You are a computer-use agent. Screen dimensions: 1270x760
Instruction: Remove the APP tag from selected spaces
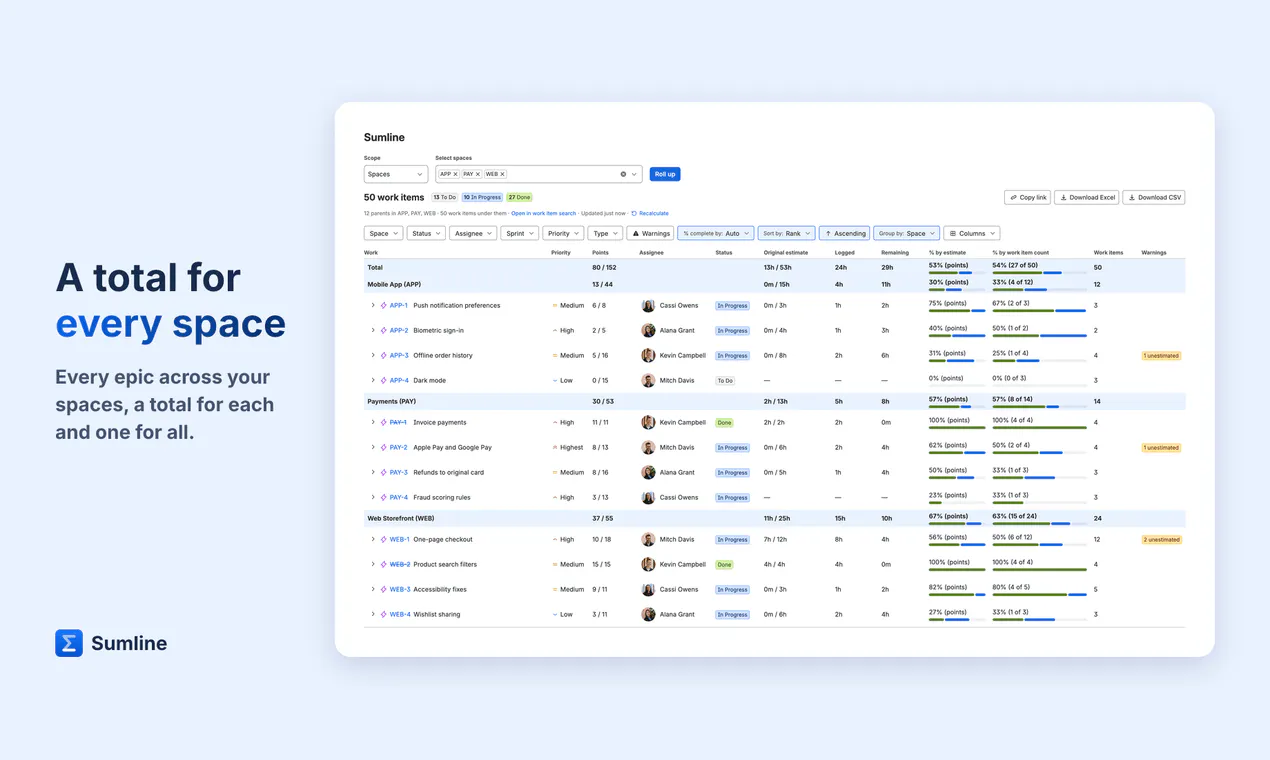[455, 174]
